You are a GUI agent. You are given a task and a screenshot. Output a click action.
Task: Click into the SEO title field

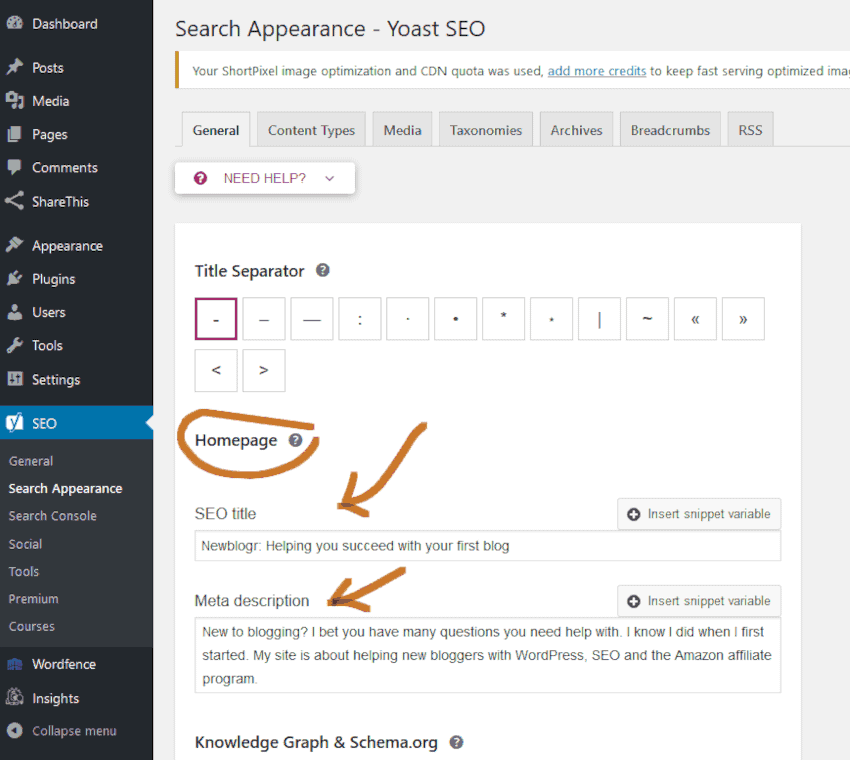[487, 546]
